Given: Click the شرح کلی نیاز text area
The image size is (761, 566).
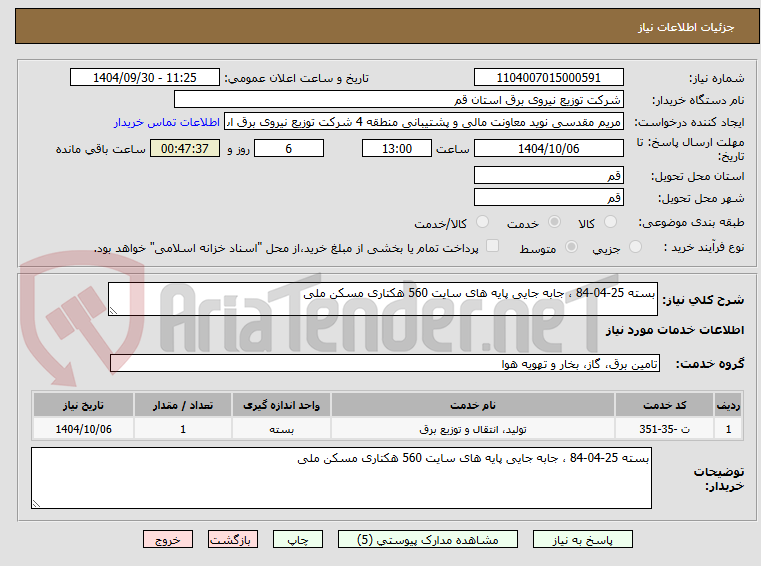Looking at the screenshot, I should pyautogui.click(x=382, y=299).
